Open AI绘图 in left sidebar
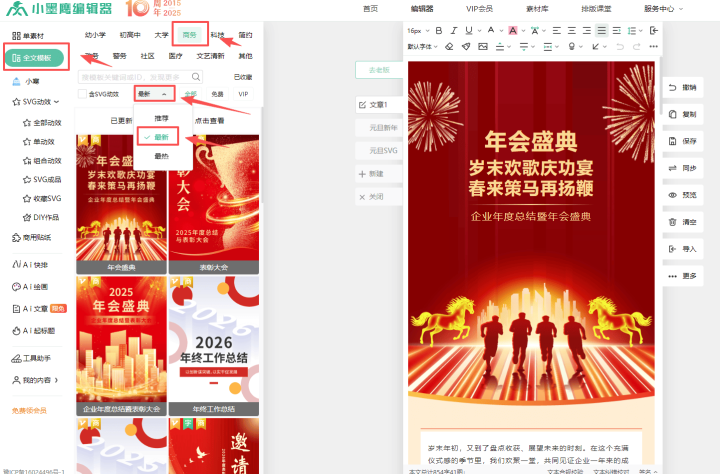Viewport: 720px width, 474px height. (30, 287)
